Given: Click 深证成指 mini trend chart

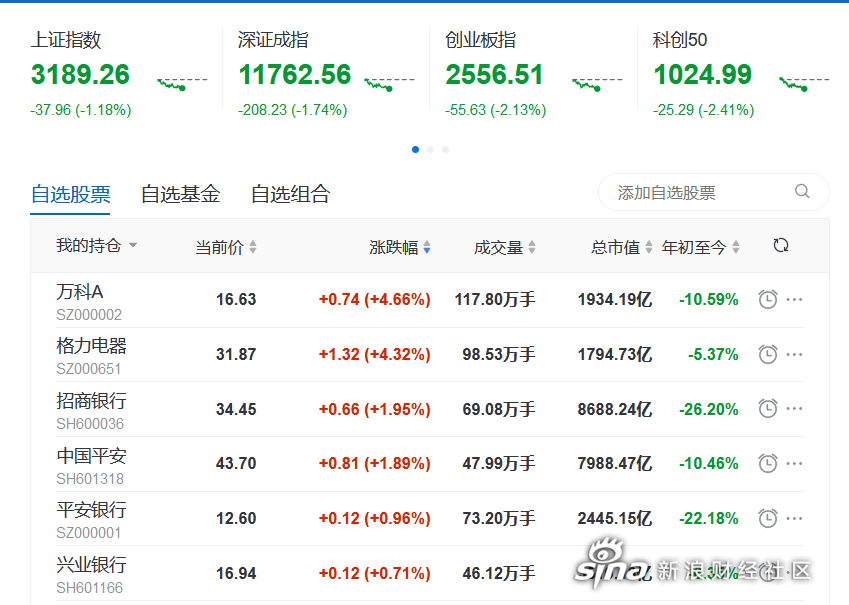Looking at the screenshot, I should pyautogui.click(x=390, y=83).
